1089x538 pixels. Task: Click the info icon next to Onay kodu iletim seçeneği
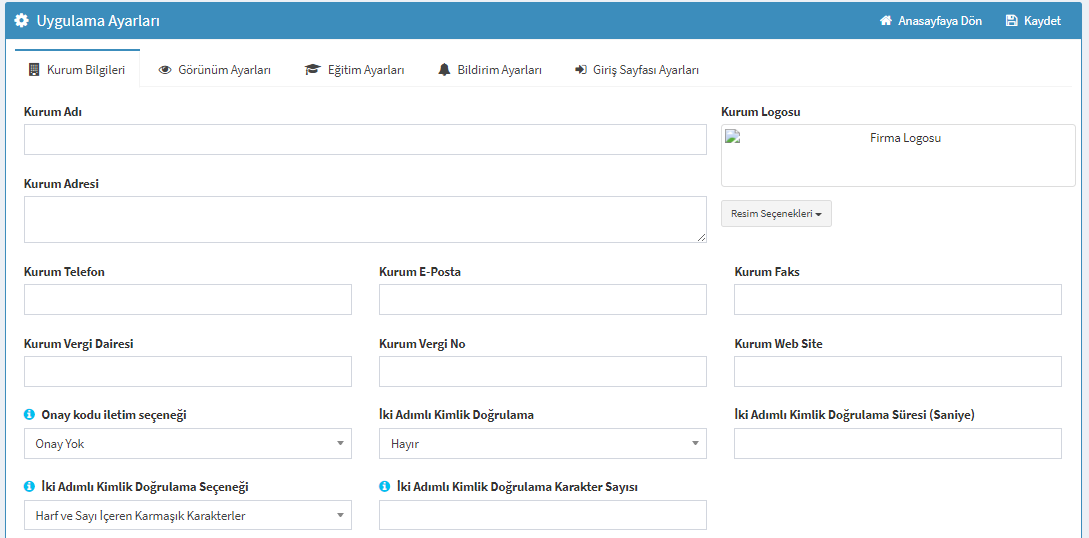29,414
